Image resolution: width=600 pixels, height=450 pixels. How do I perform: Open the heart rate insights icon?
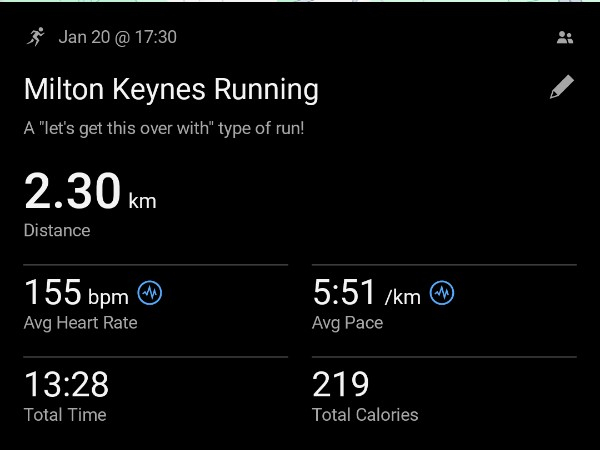tap(150, 293)
